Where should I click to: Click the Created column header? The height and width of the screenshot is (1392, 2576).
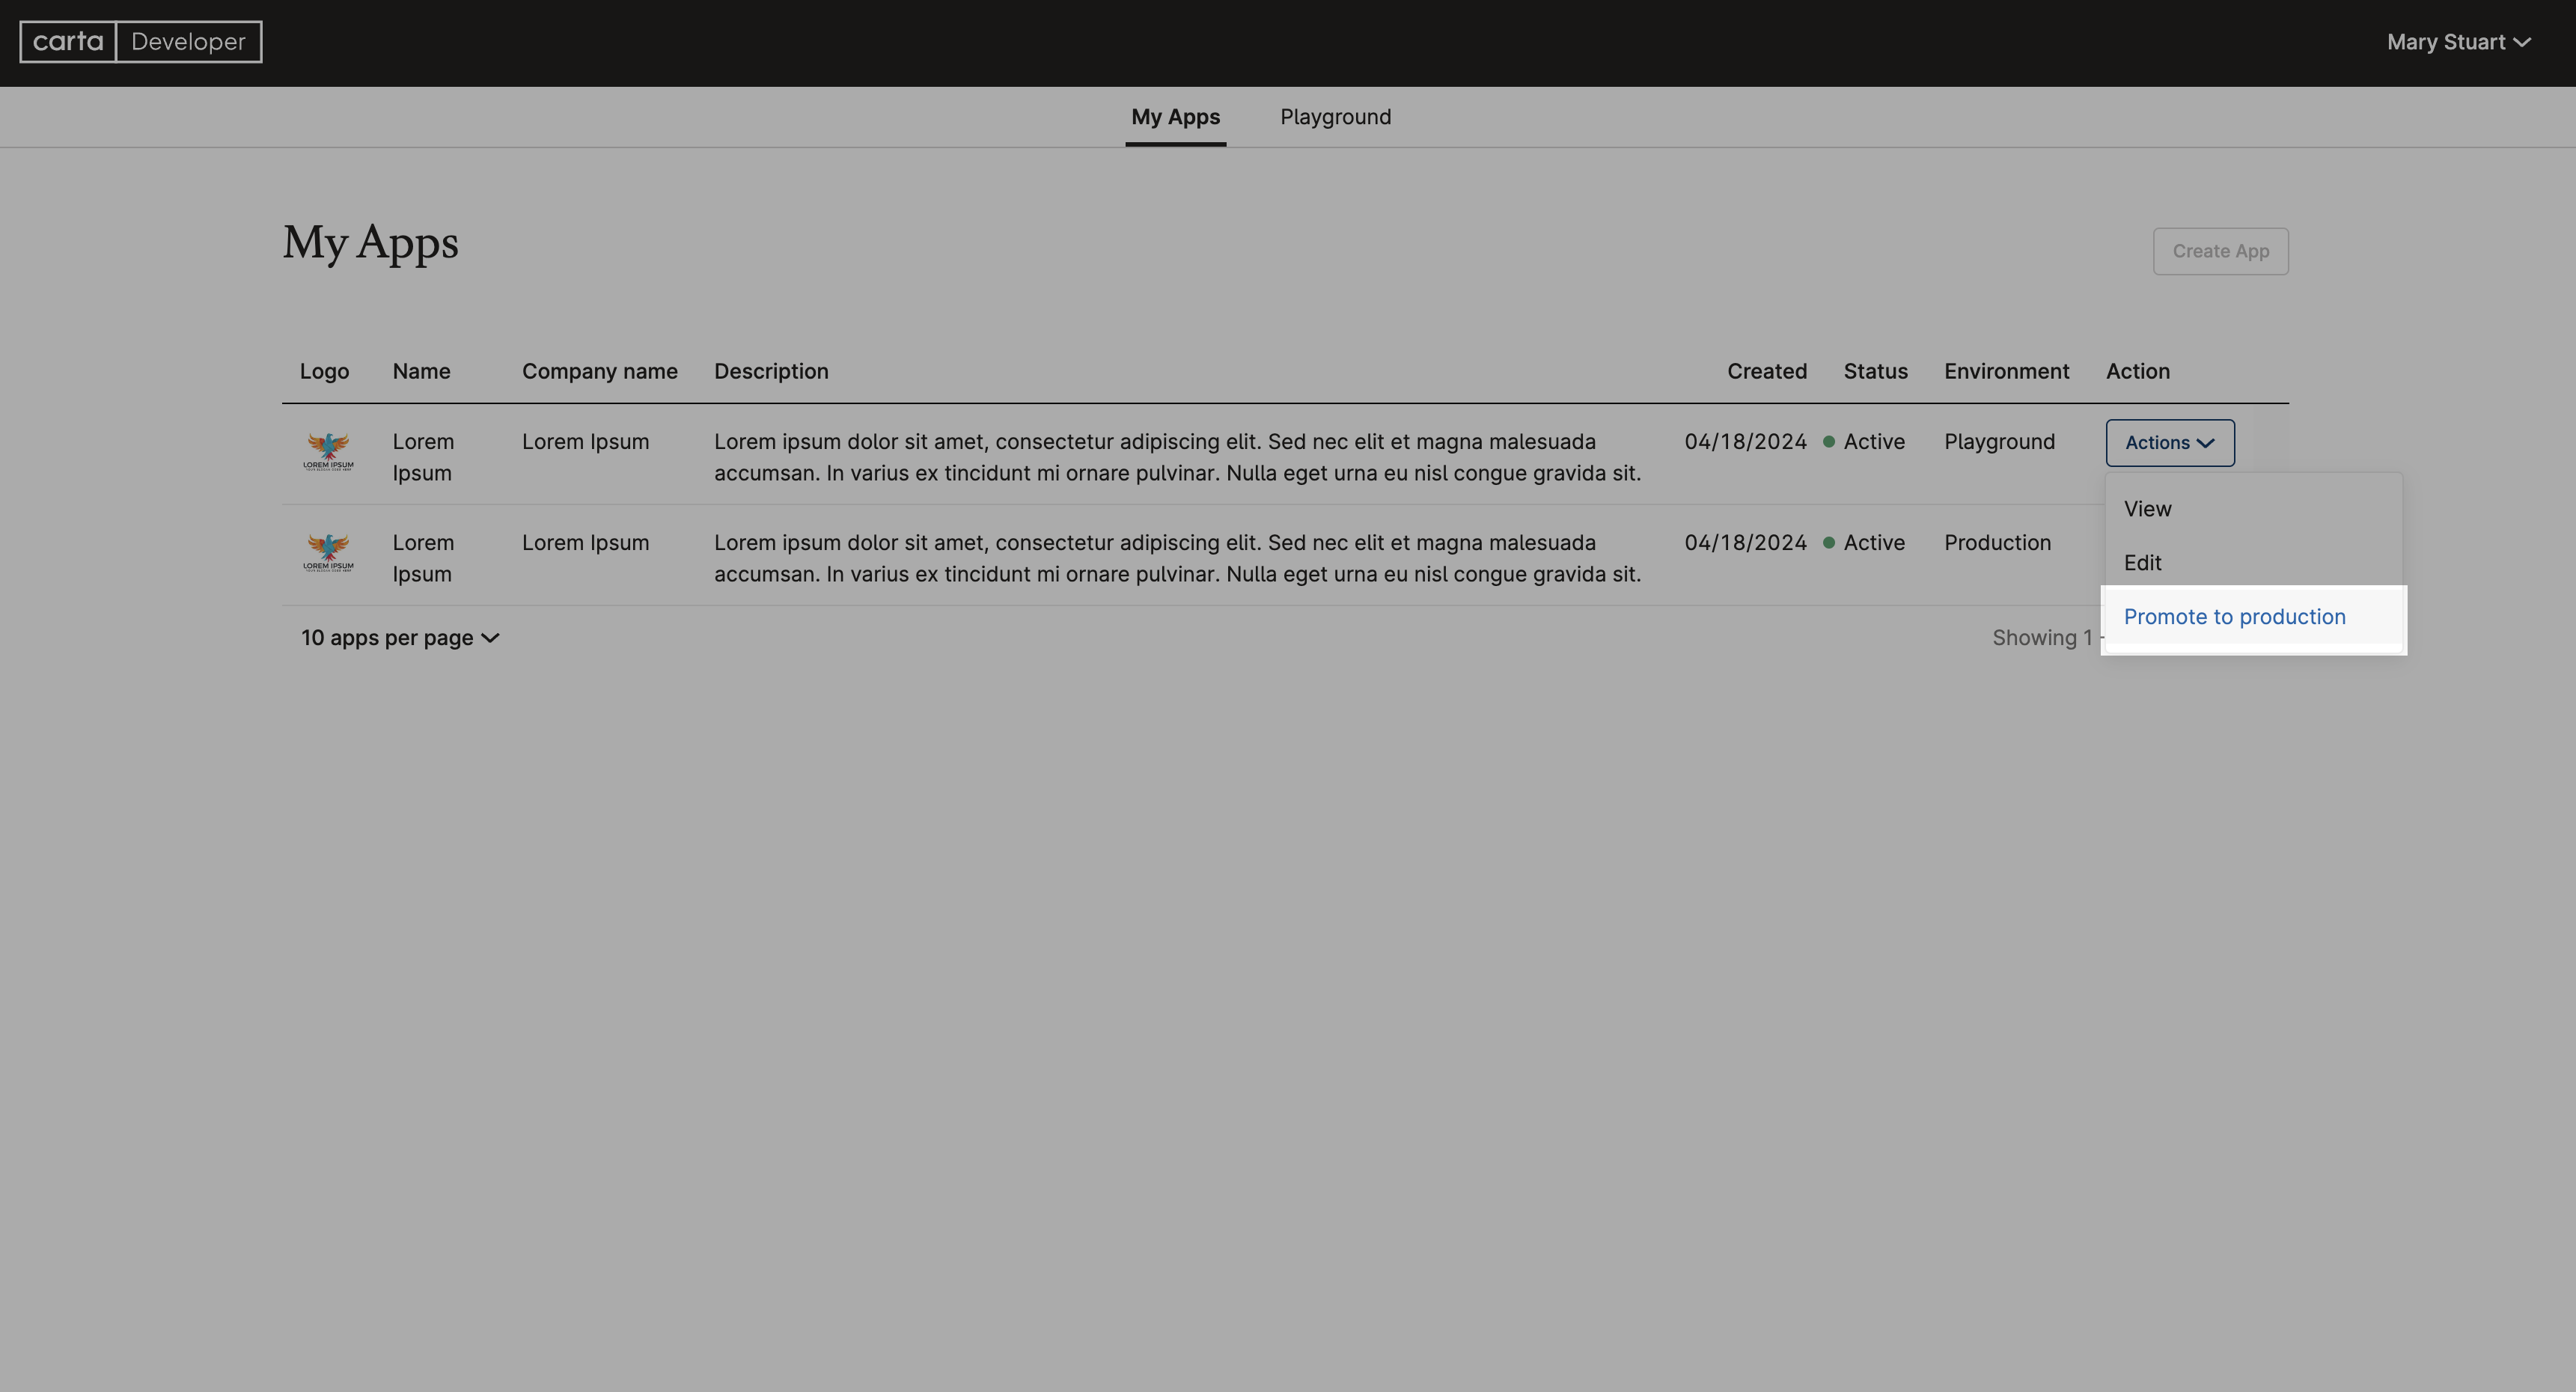(x=1766, y=371)
